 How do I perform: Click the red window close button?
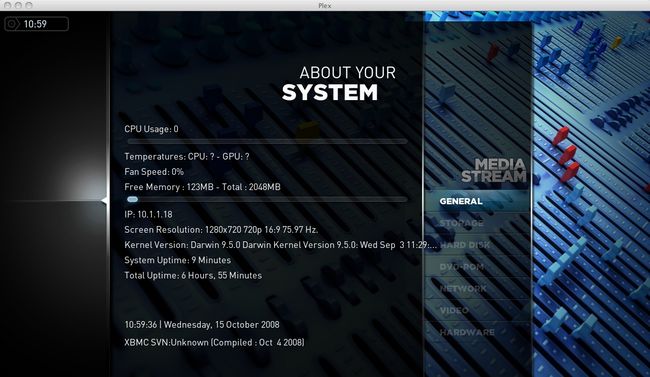coord(7,5)
